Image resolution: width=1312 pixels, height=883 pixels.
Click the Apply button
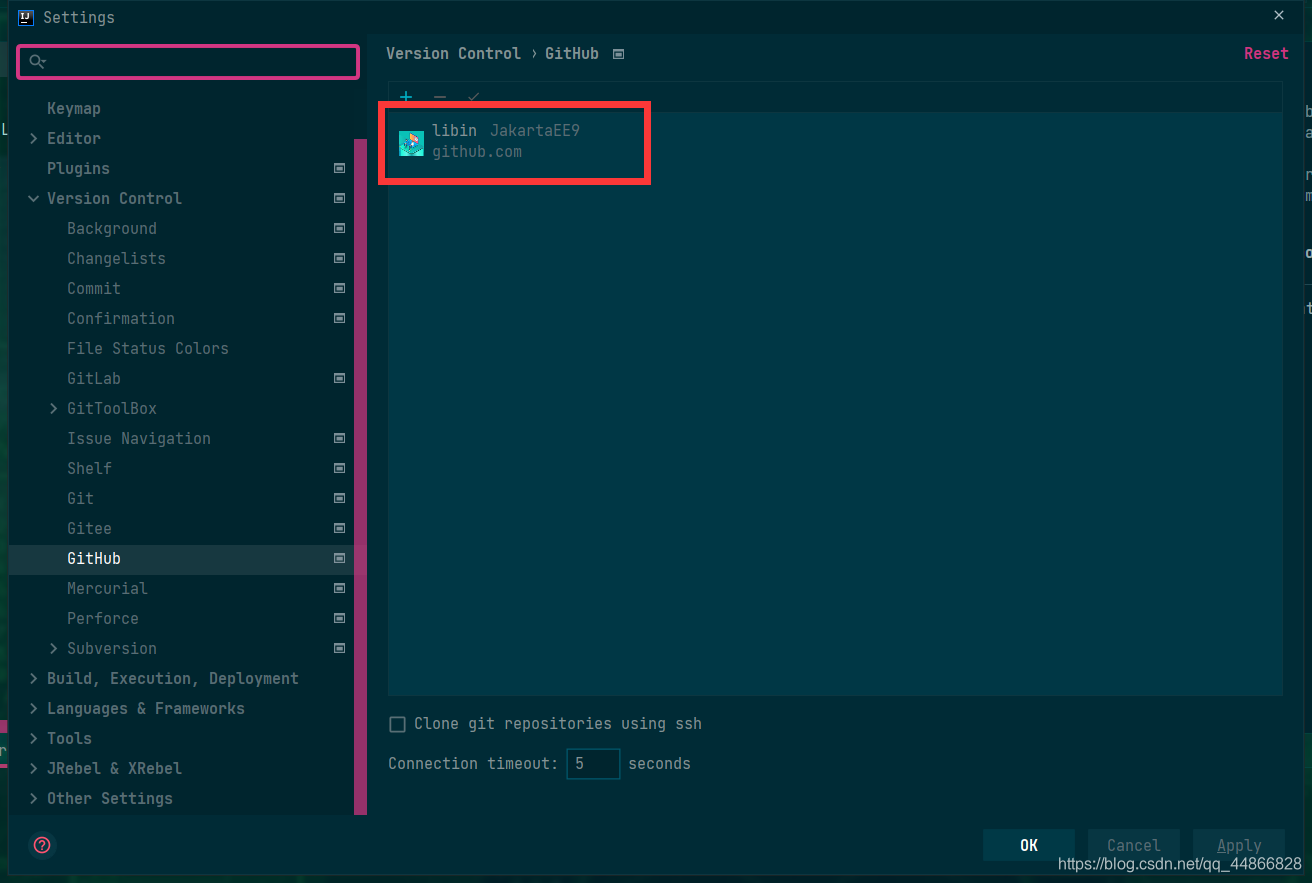click(1238, 845)
